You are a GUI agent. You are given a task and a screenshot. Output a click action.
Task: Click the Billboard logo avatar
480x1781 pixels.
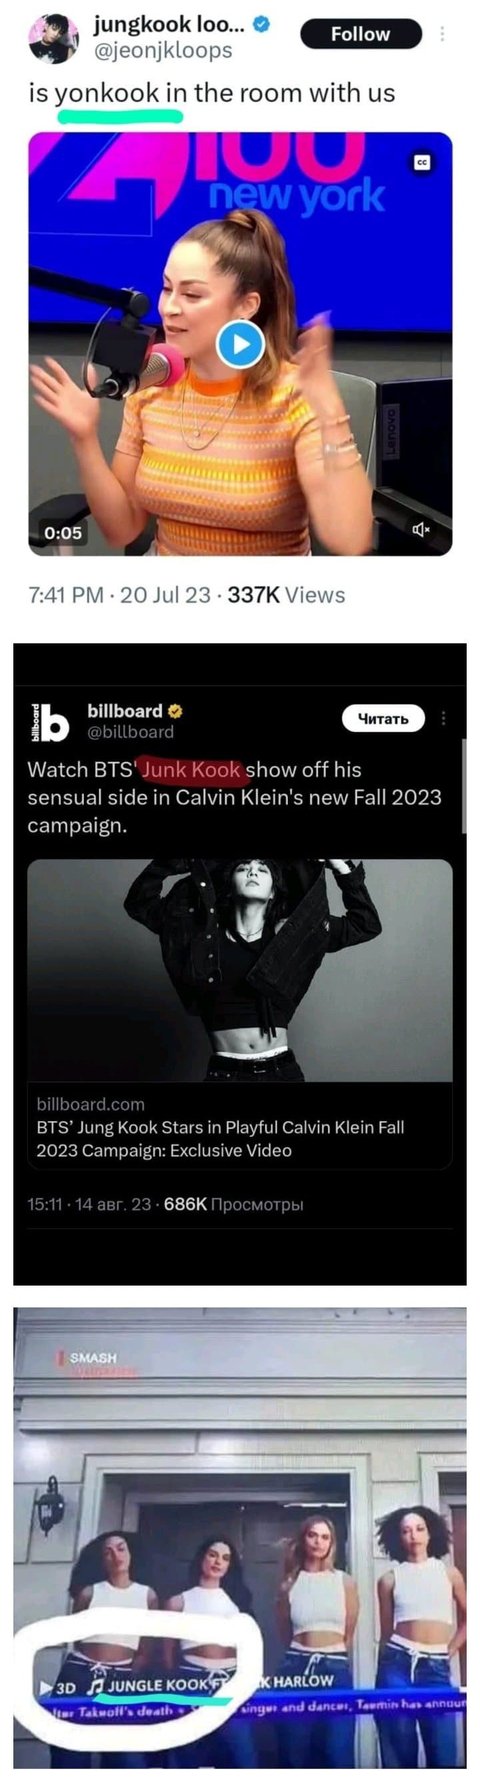(48, 722)
